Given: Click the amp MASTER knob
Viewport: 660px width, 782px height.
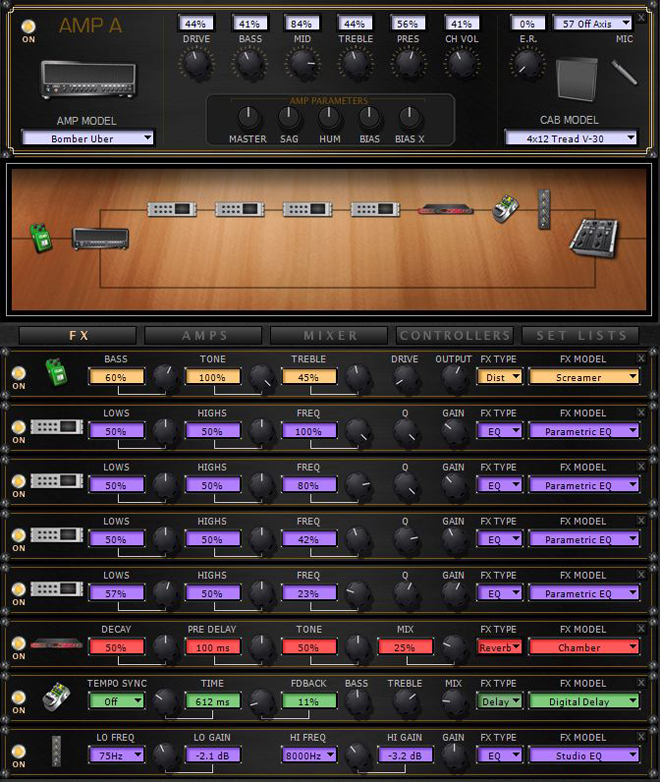Looking at the screenshot, I should coord(248,118).
